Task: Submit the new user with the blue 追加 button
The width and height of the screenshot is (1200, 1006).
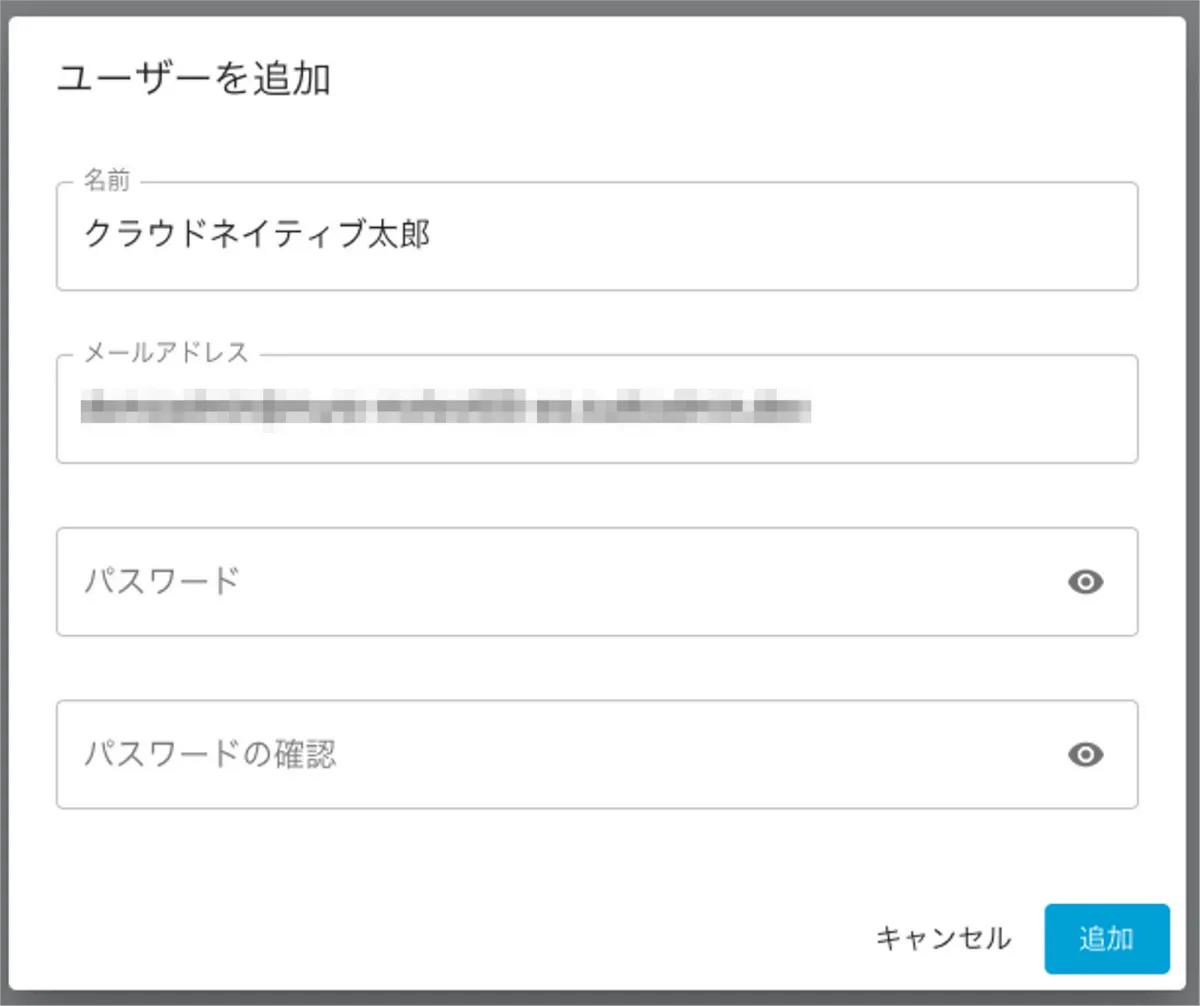Action: [x=1106, y=939]
